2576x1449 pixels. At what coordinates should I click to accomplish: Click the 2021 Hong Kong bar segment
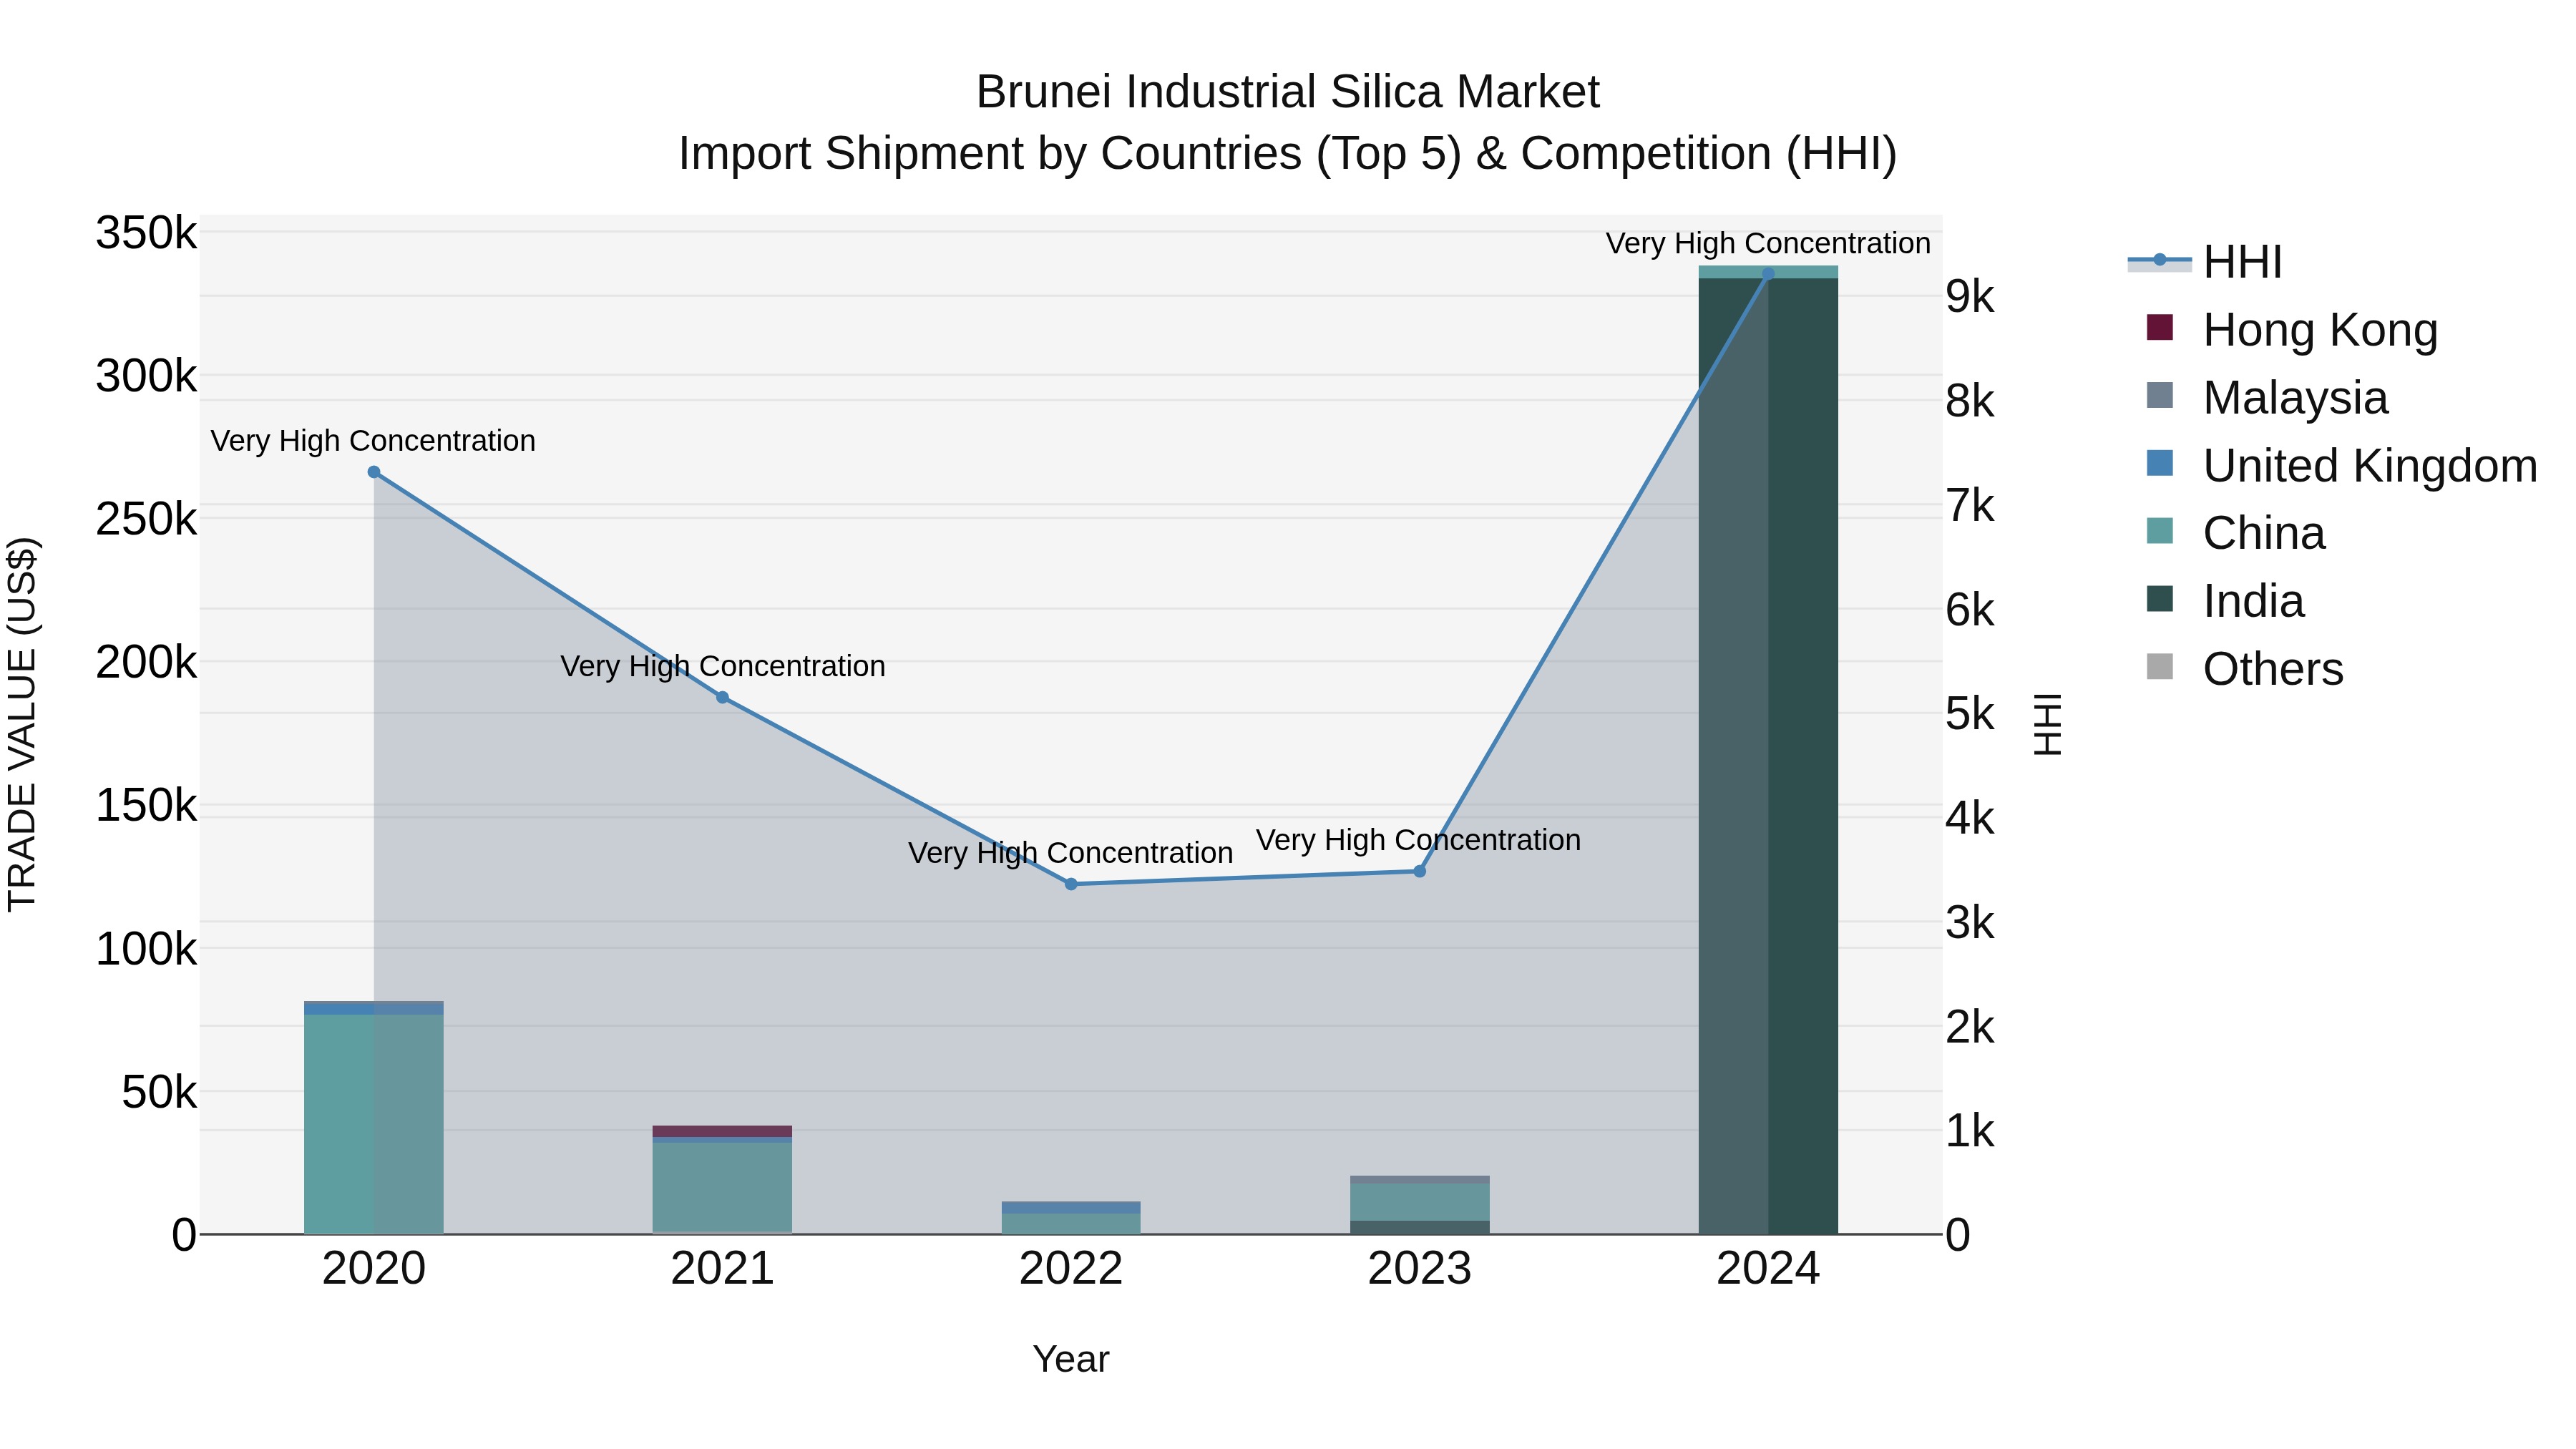723,1131
